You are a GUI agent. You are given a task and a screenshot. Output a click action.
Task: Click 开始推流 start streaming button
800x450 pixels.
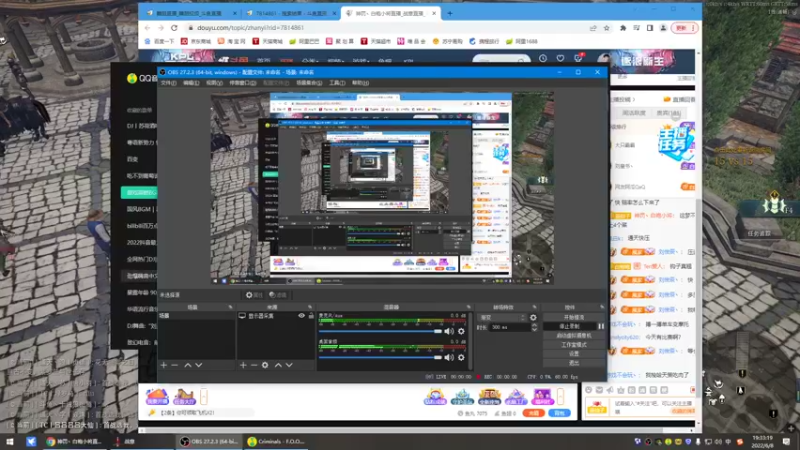[x=574, y=317]
